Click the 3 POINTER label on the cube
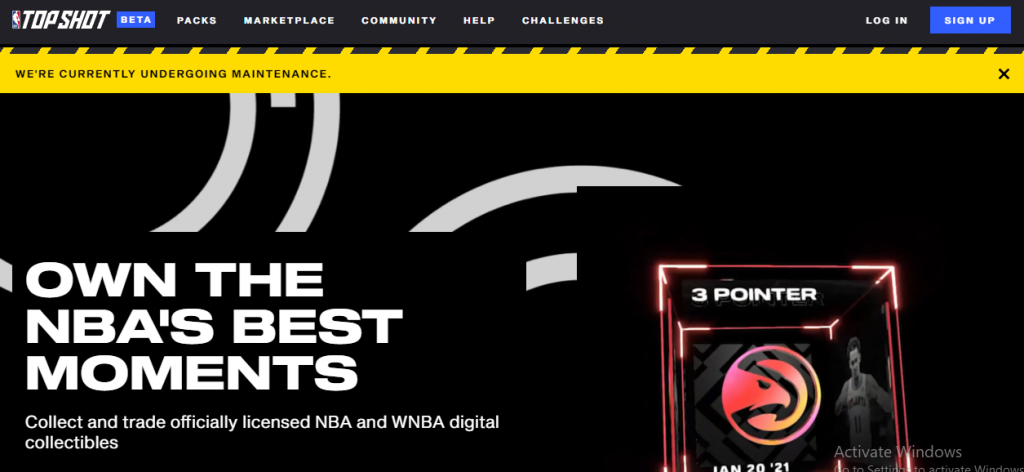The image size is (1024, 472). tap(754, 295)
